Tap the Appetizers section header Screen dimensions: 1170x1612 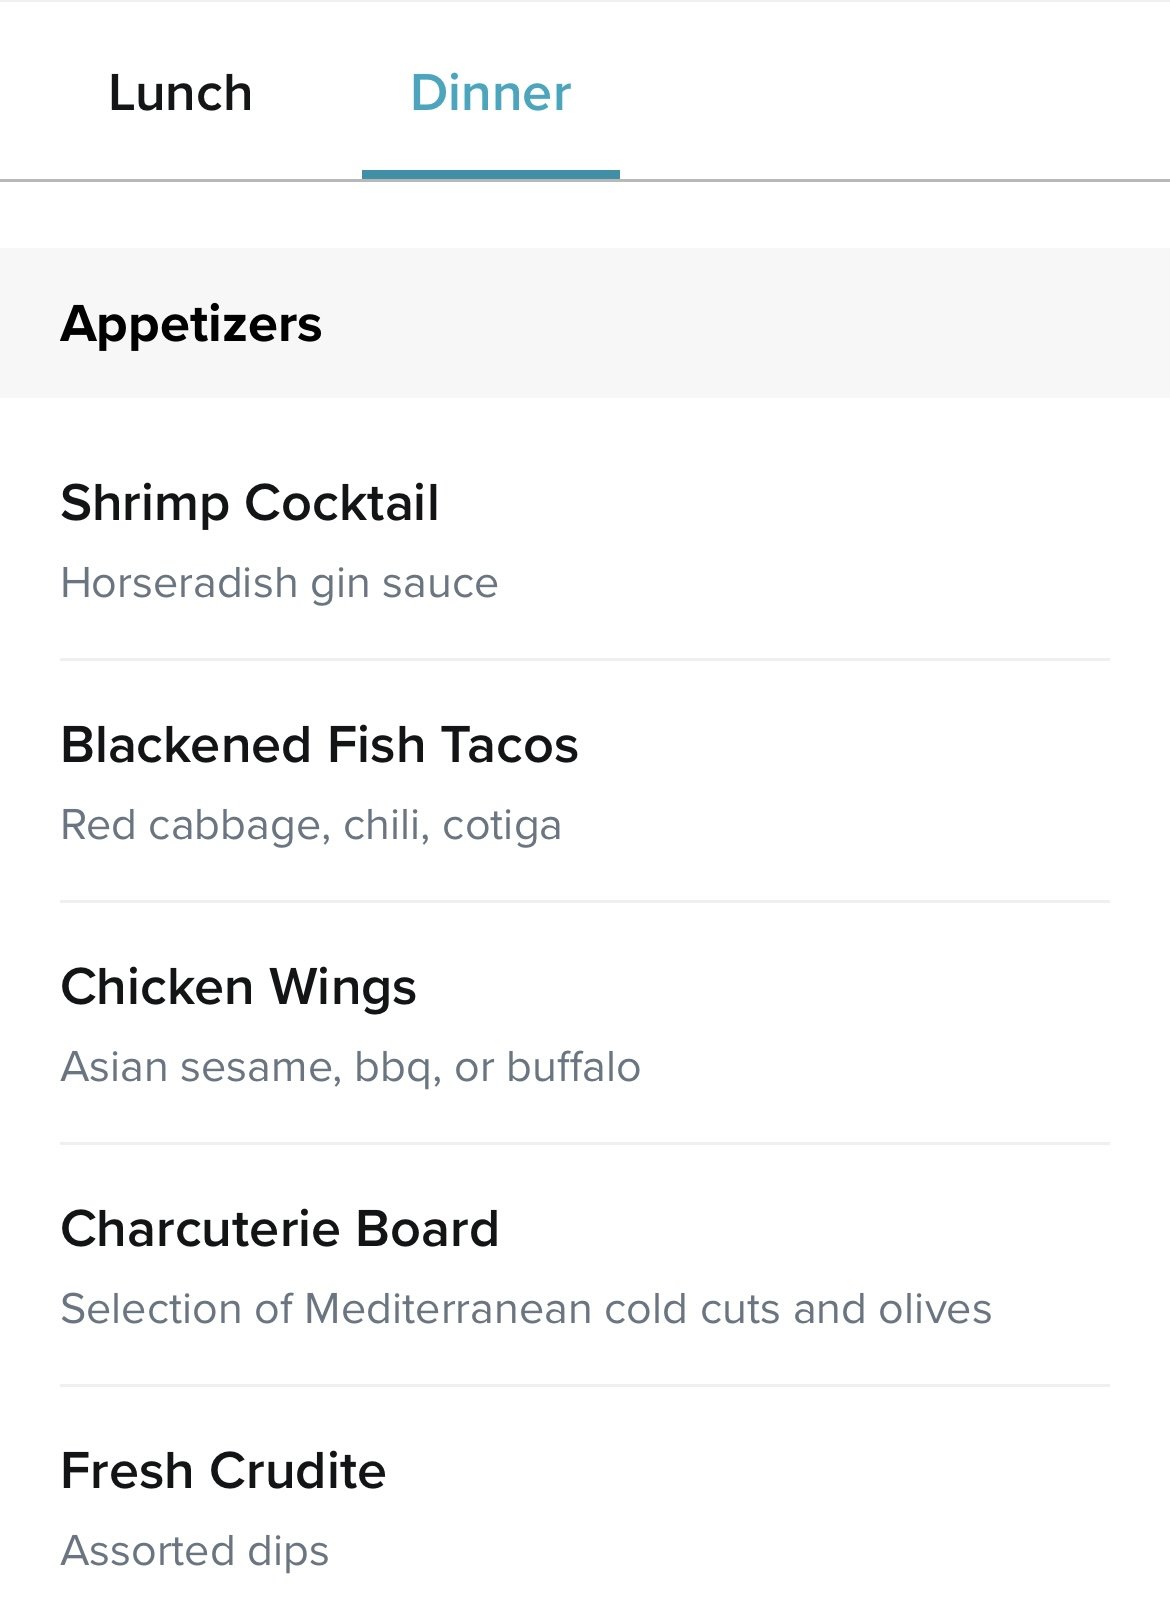point(585,323)
